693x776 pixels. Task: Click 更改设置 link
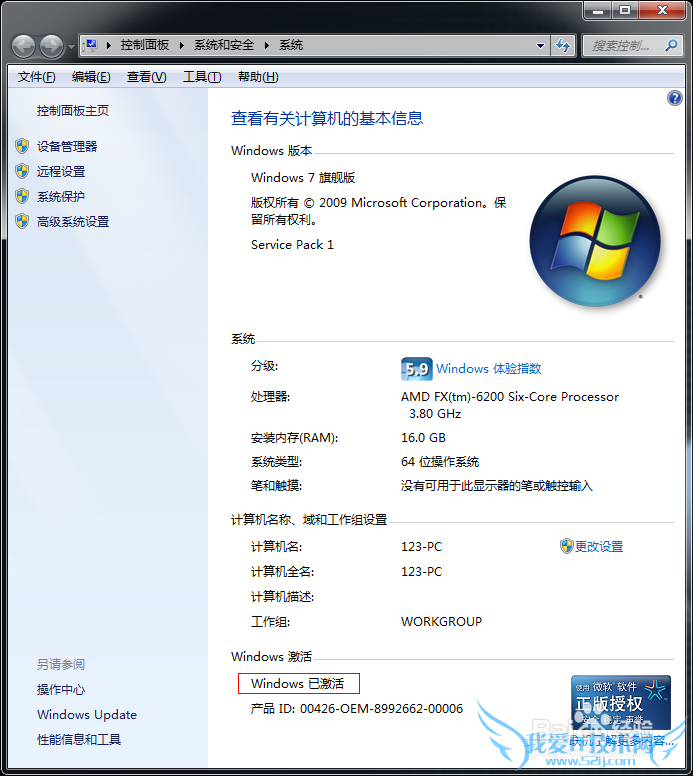(x=599, y=546)
